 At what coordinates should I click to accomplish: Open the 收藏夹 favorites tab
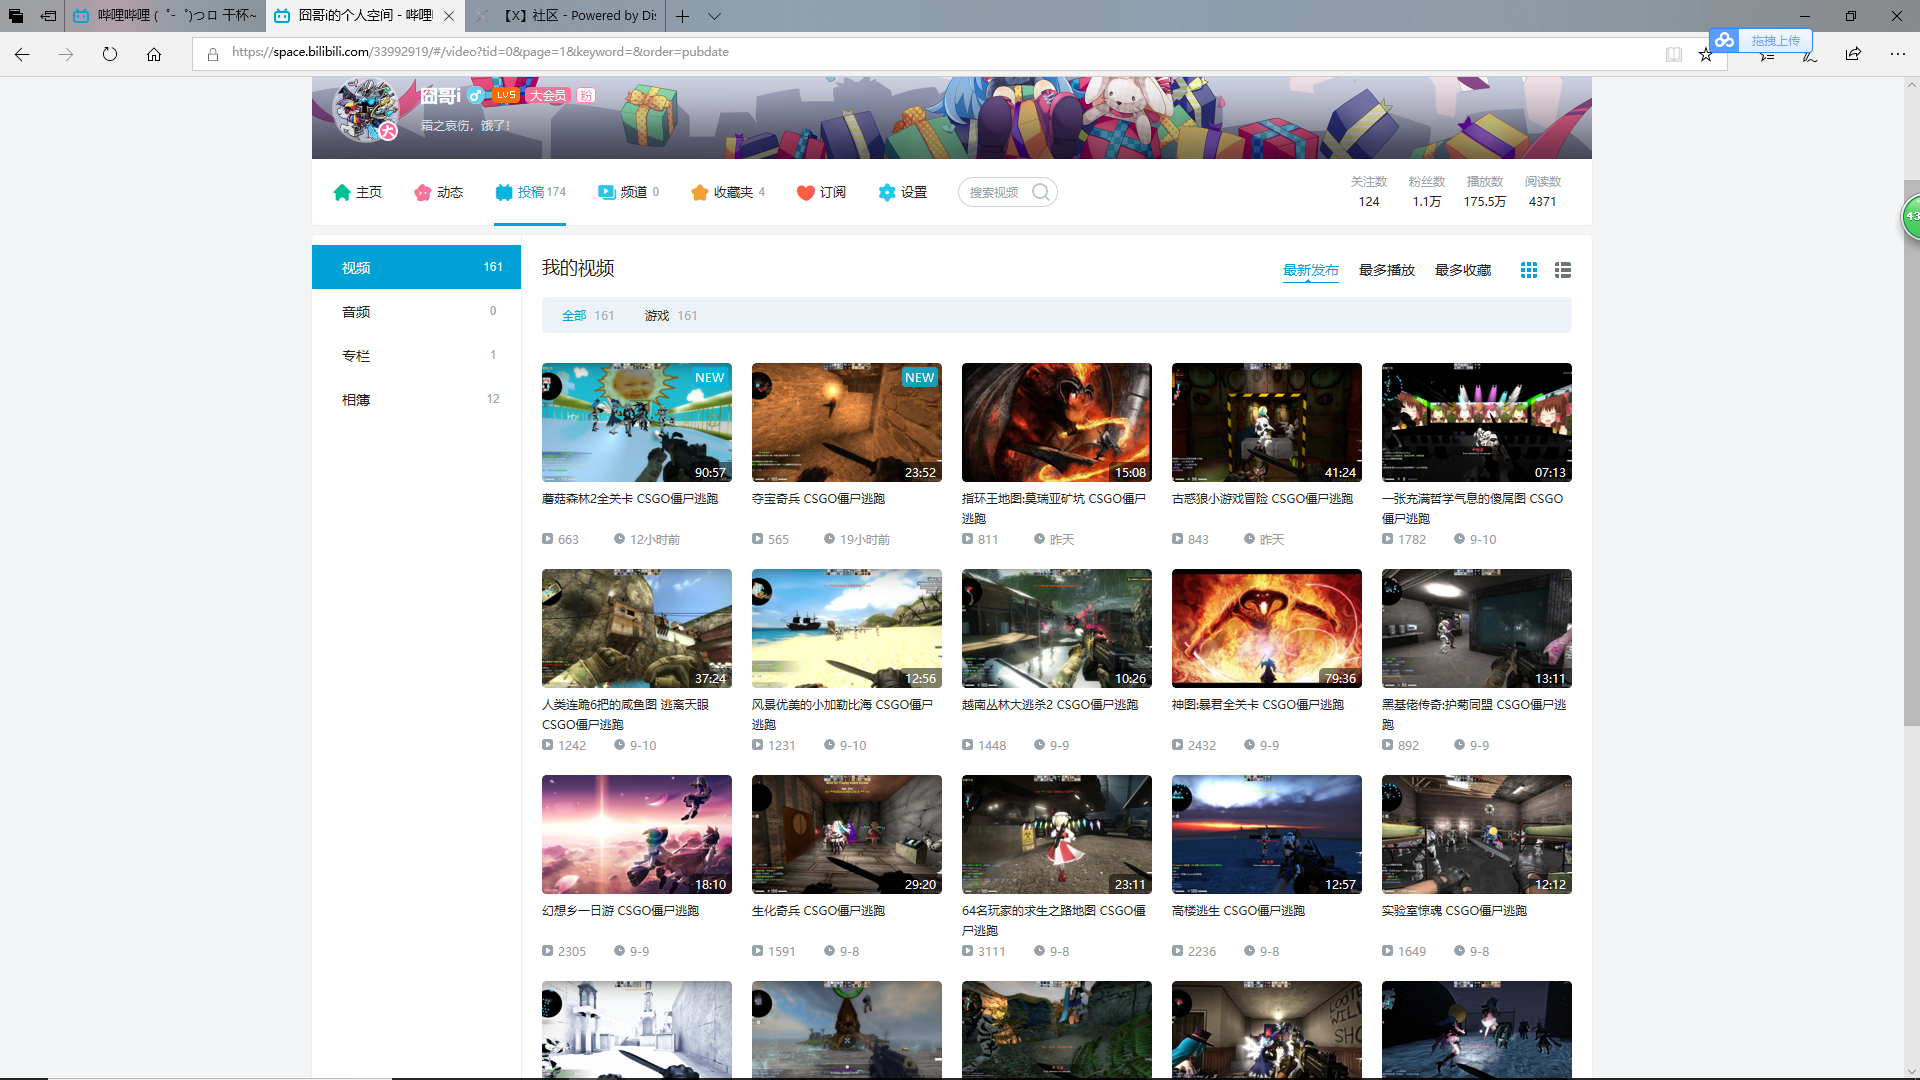coord(727,192)
